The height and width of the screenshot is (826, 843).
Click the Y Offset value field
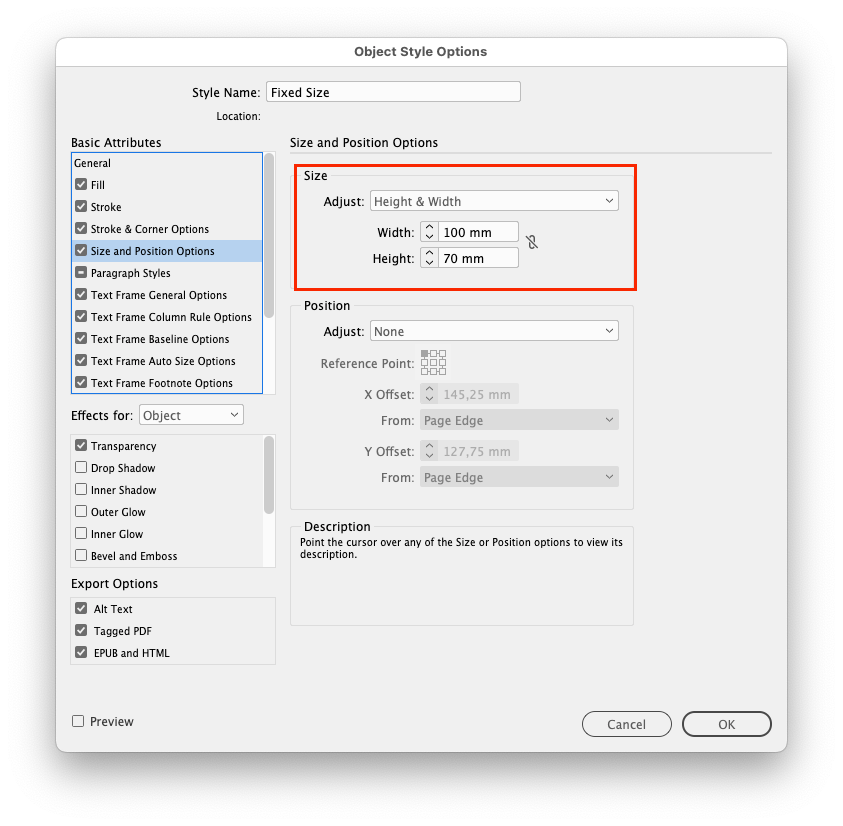click(x=478, y=451)
